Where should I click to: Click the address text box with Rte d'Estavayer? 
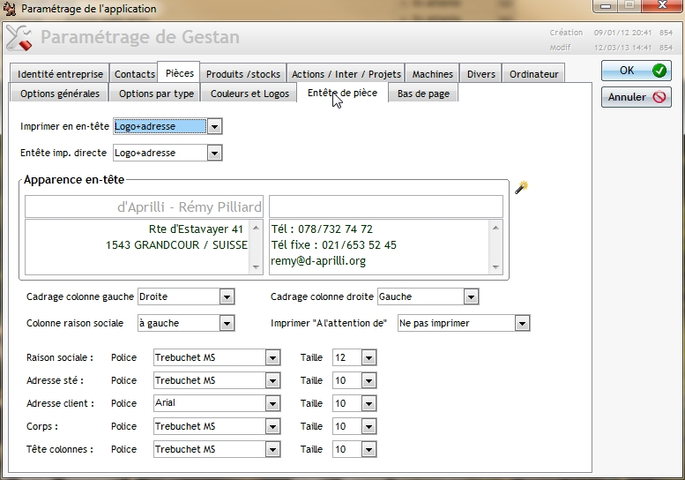click(144, 245)
